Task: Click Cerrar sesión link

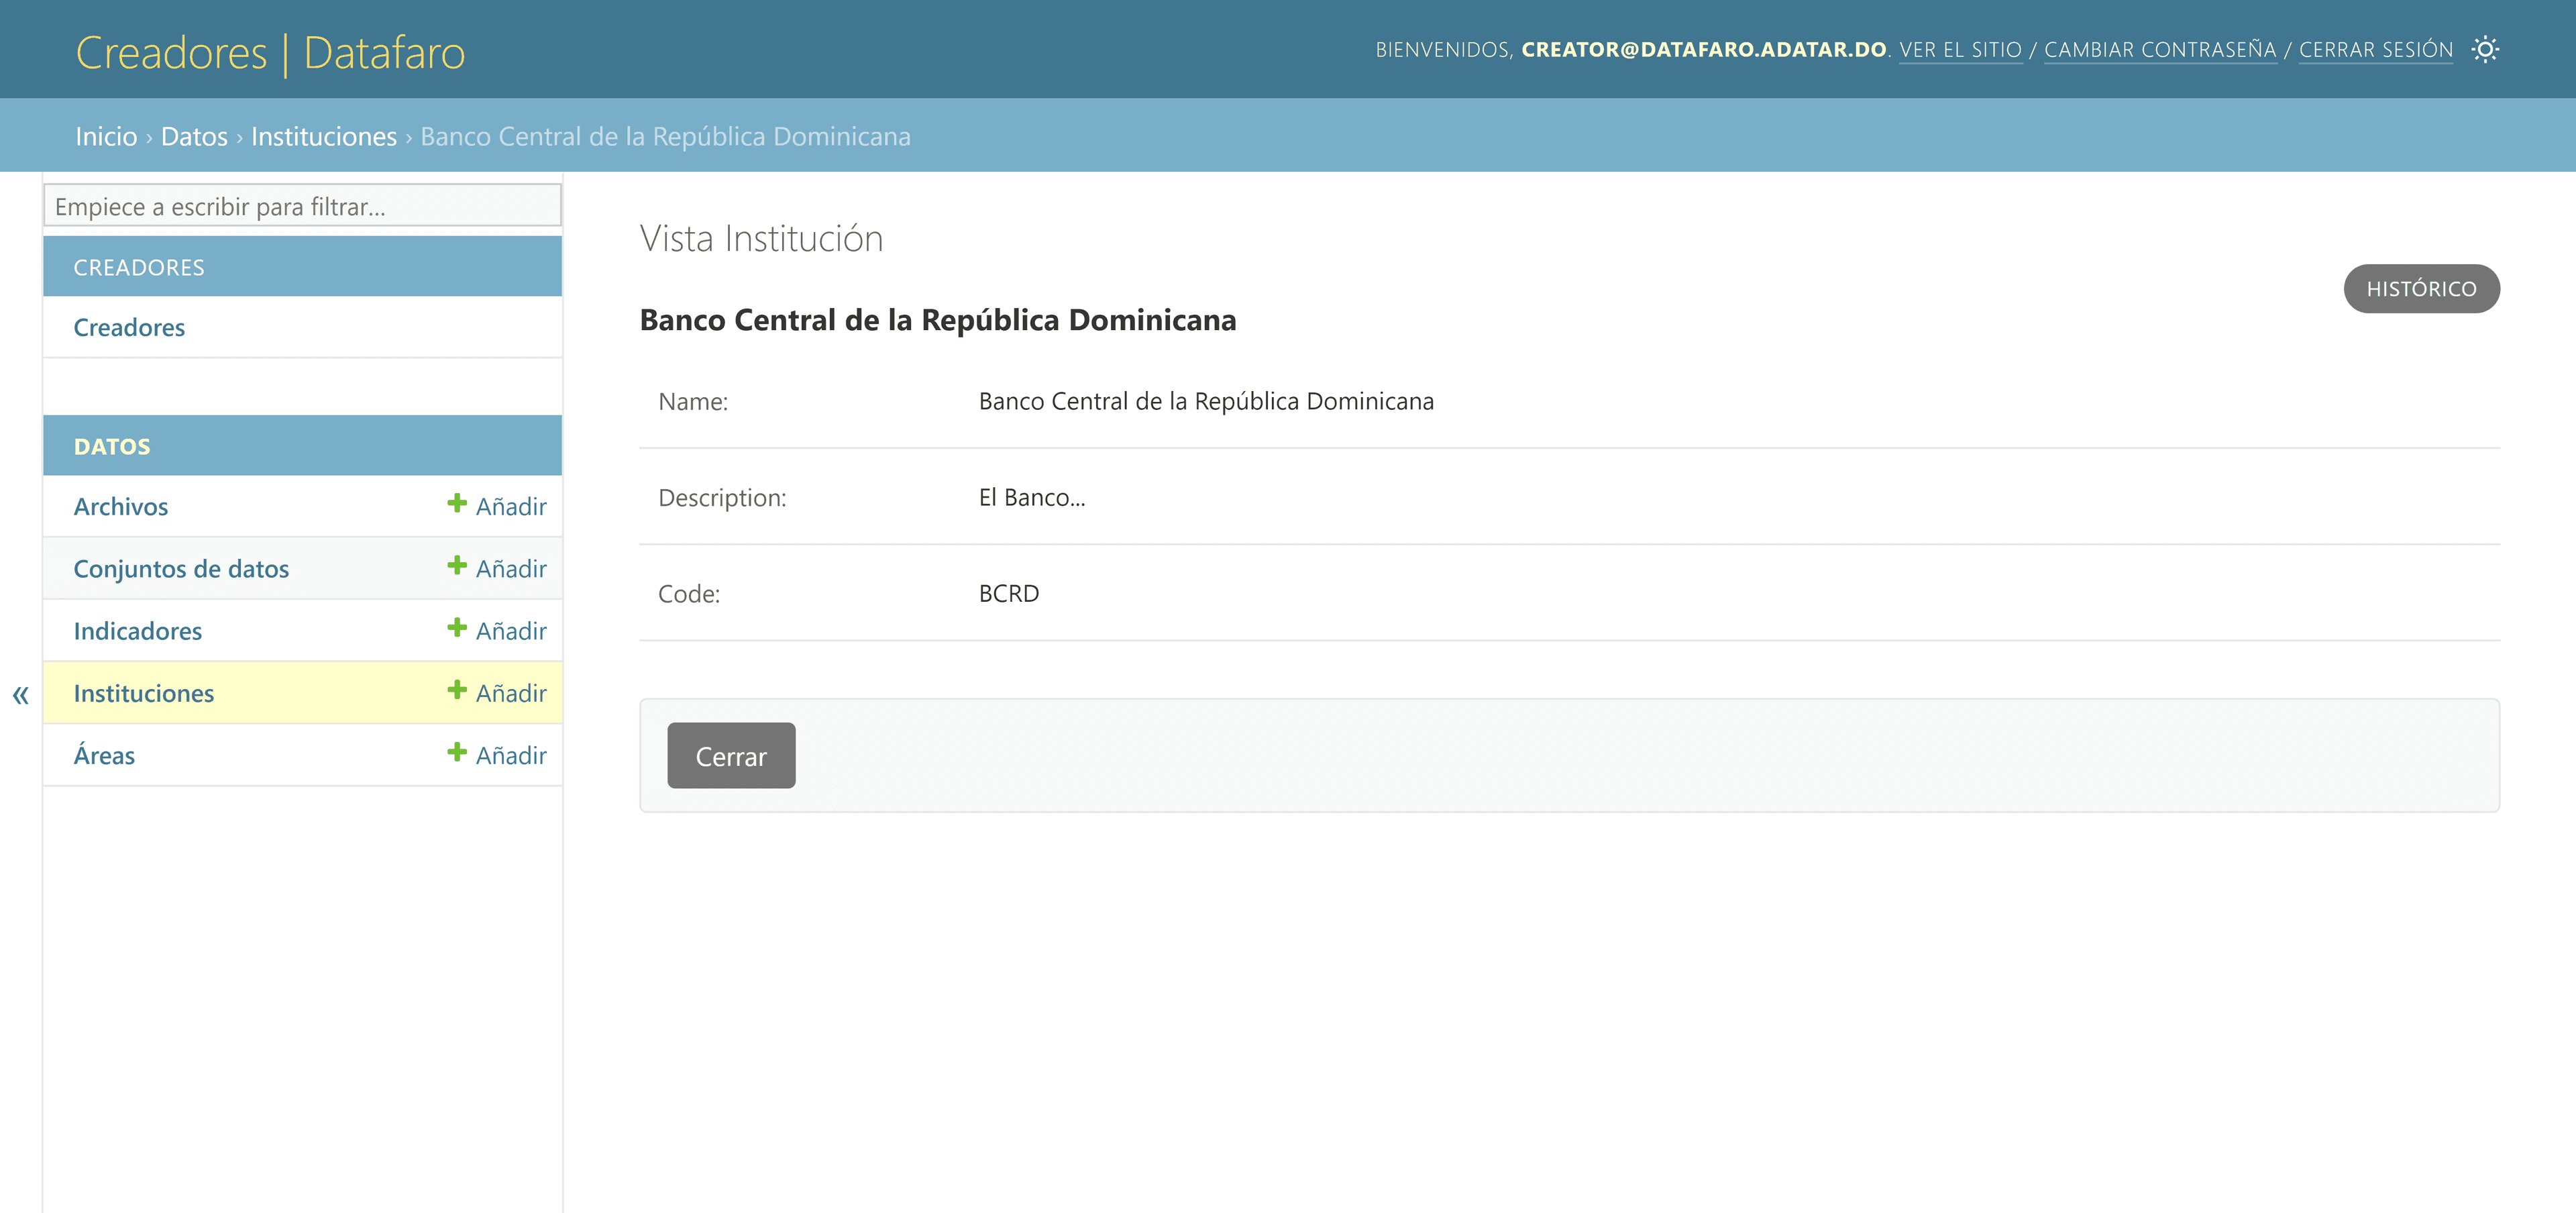Action: pos(2376,50)
